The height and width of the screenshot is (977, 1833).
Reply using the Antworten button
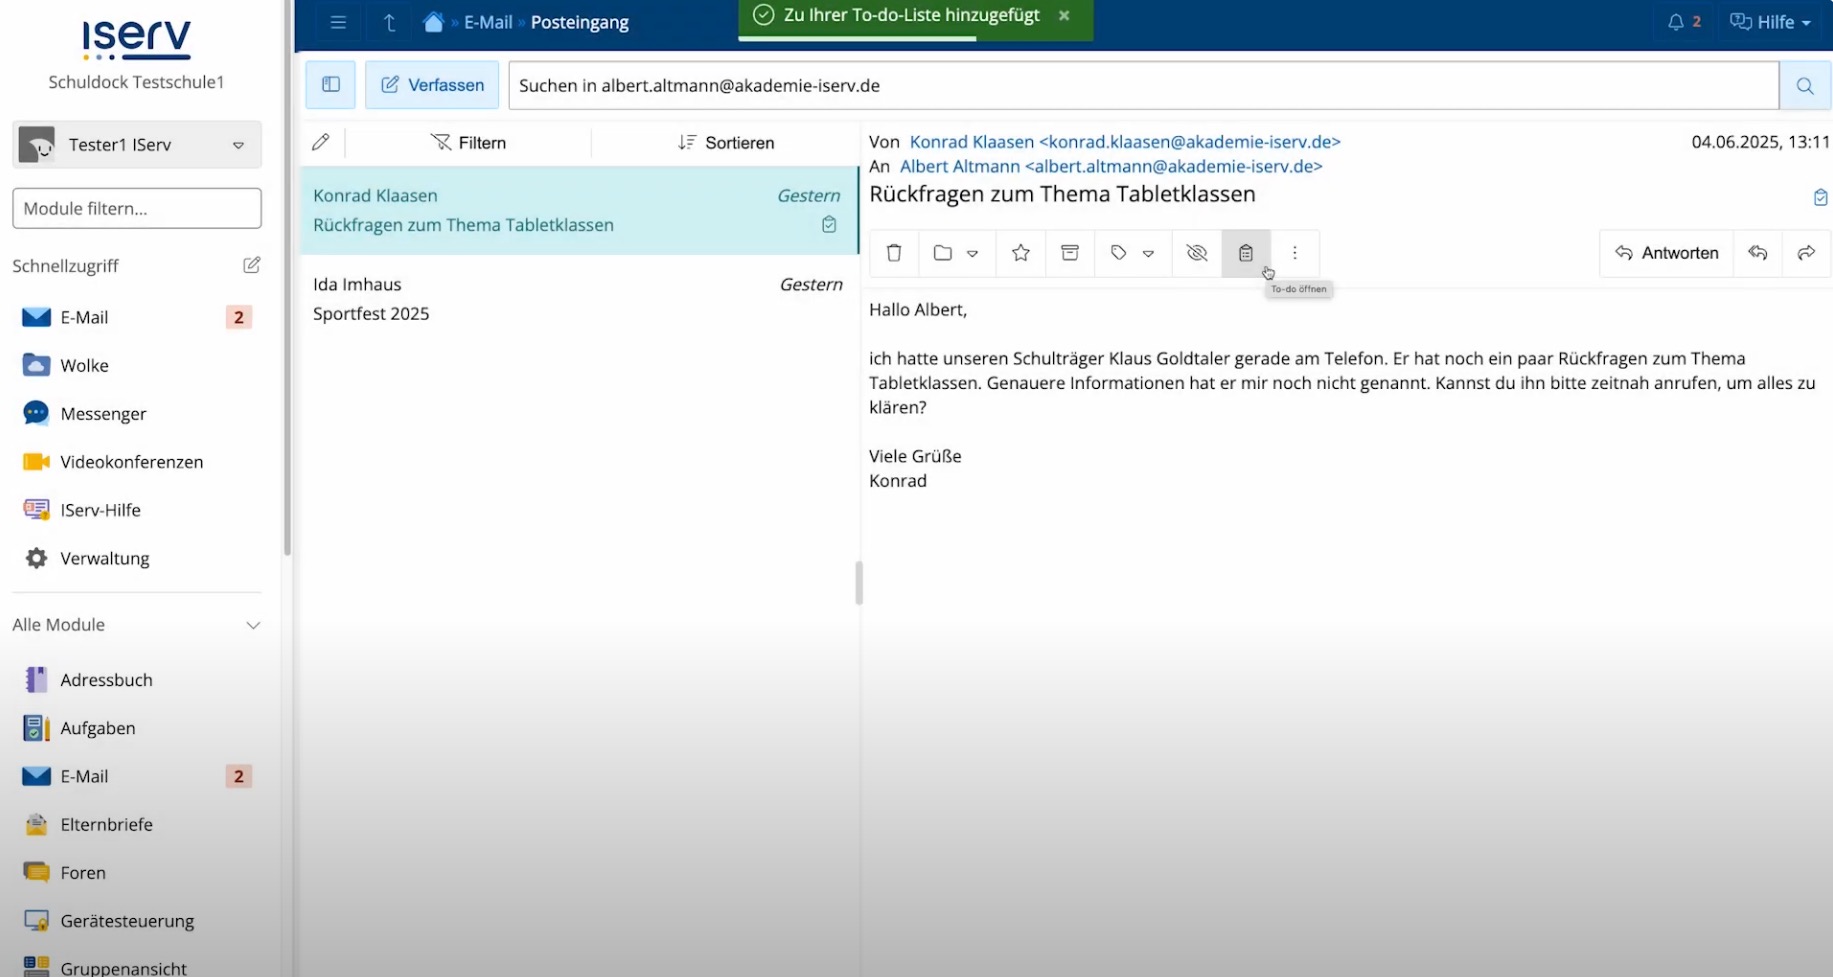(x=1665, y=253)
